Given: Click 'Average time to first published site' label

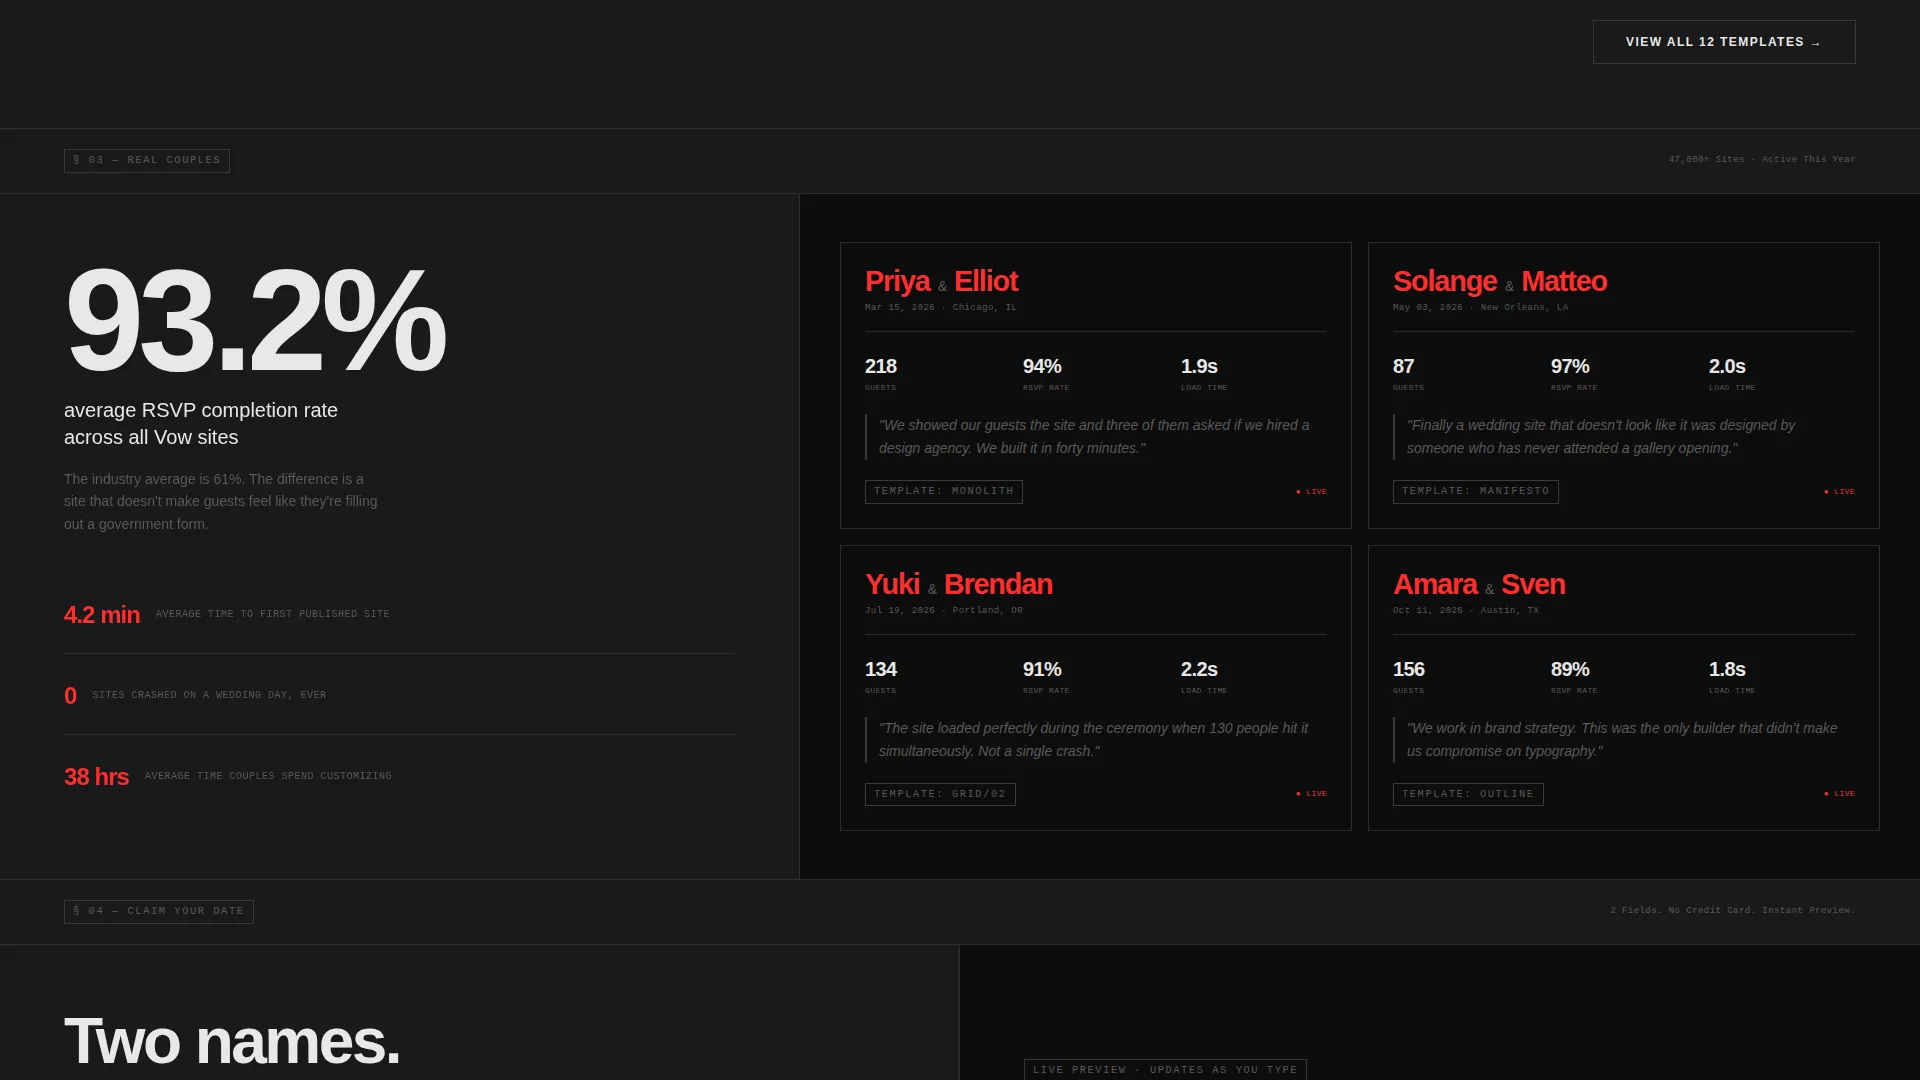Looking at the screenshot, I should point(272,614).
